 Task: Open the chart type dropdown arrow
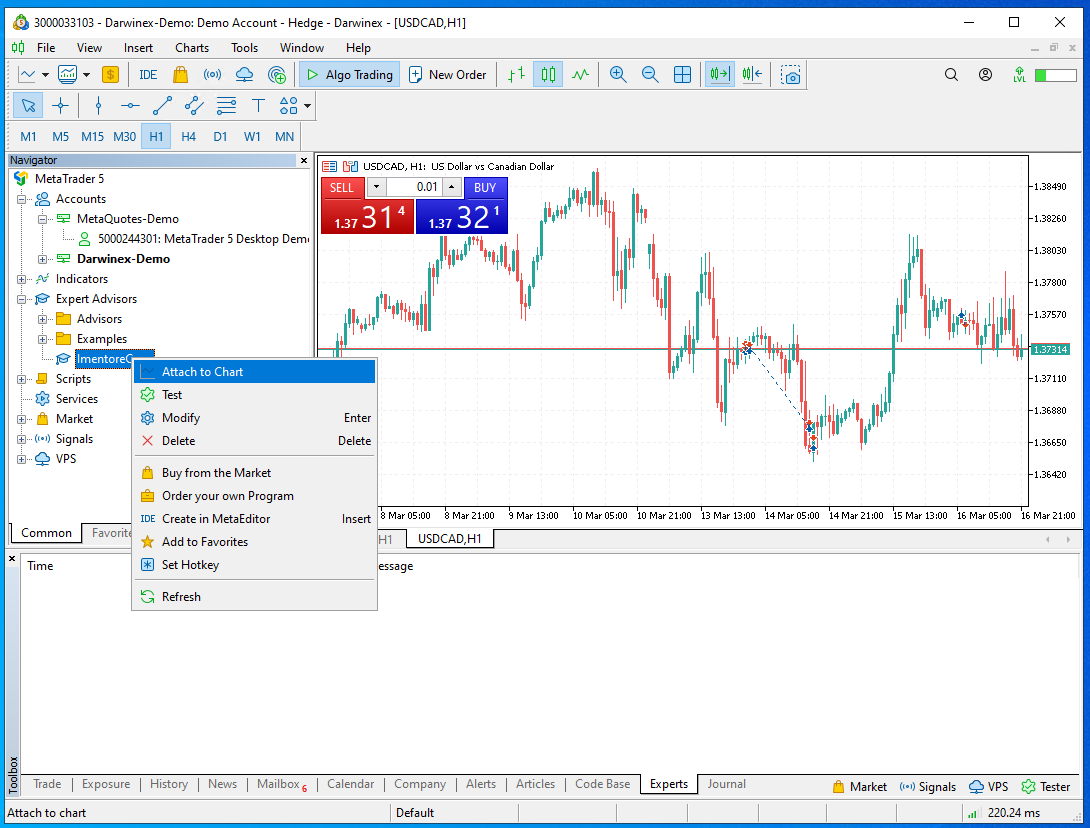45,74
